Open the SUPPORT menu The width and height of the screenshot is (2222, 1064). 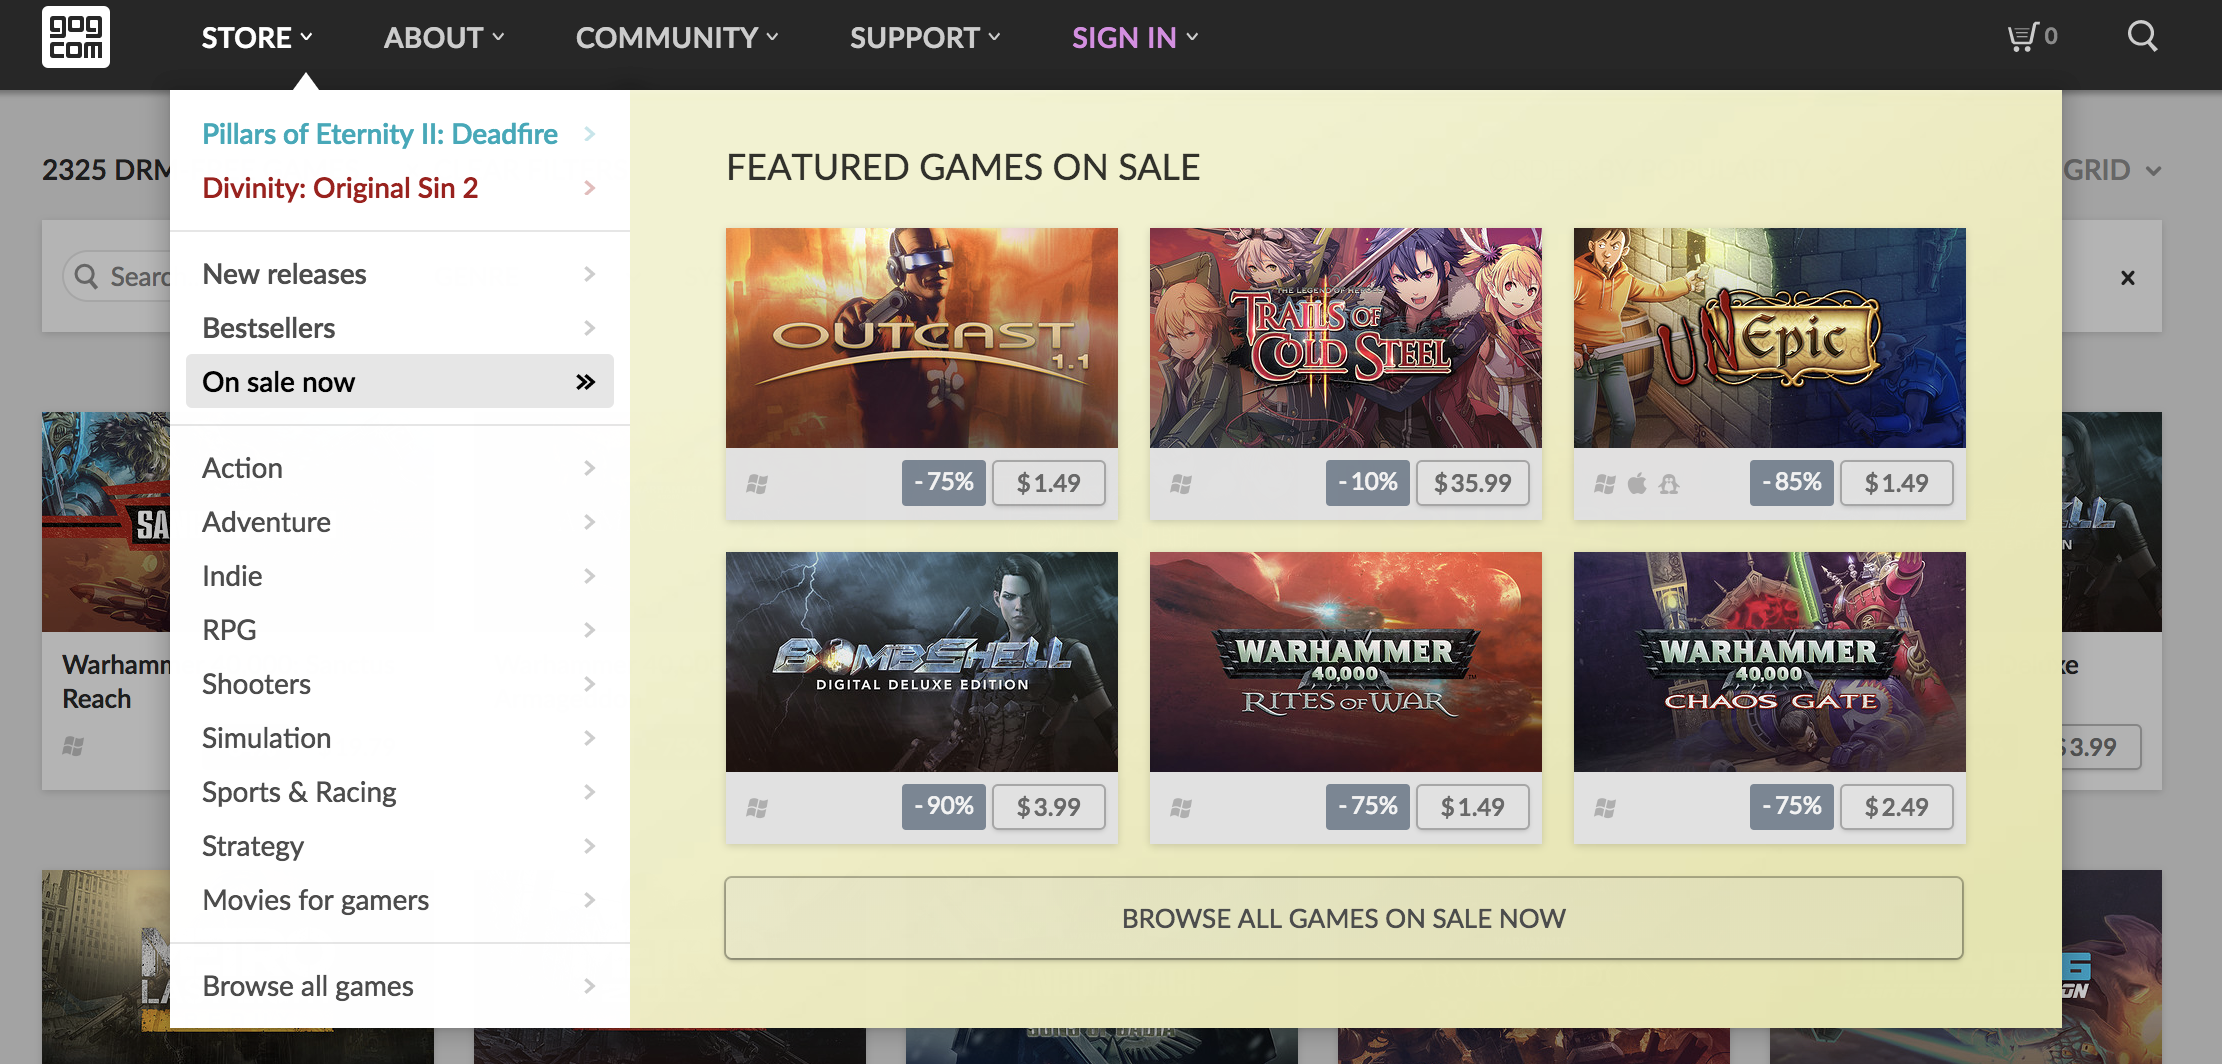[925, 38]
